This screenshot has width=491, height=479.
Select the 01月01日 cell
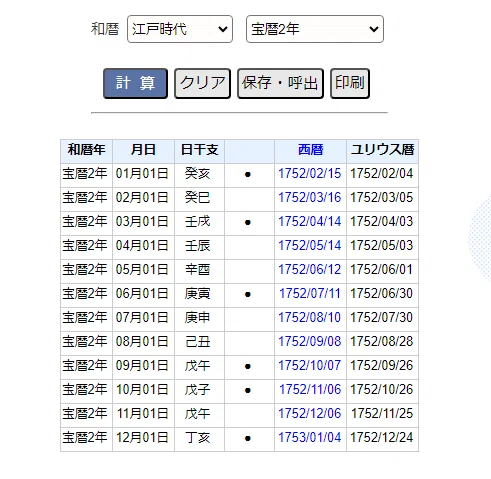click(143, 174)
